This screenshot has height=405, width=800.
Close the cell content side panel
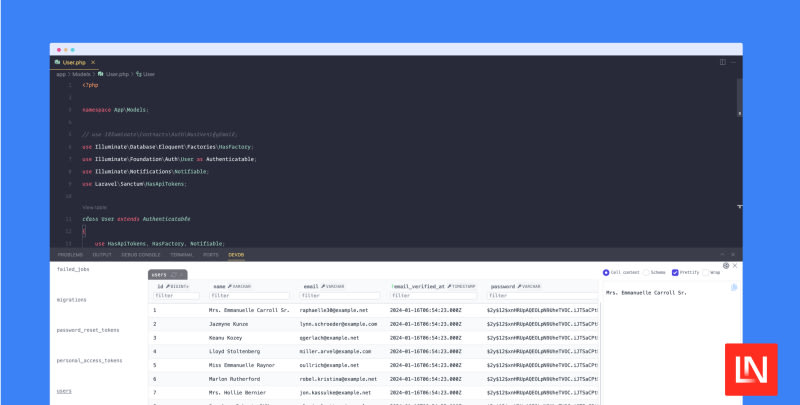pyautogui.click(x=736, y=266)
